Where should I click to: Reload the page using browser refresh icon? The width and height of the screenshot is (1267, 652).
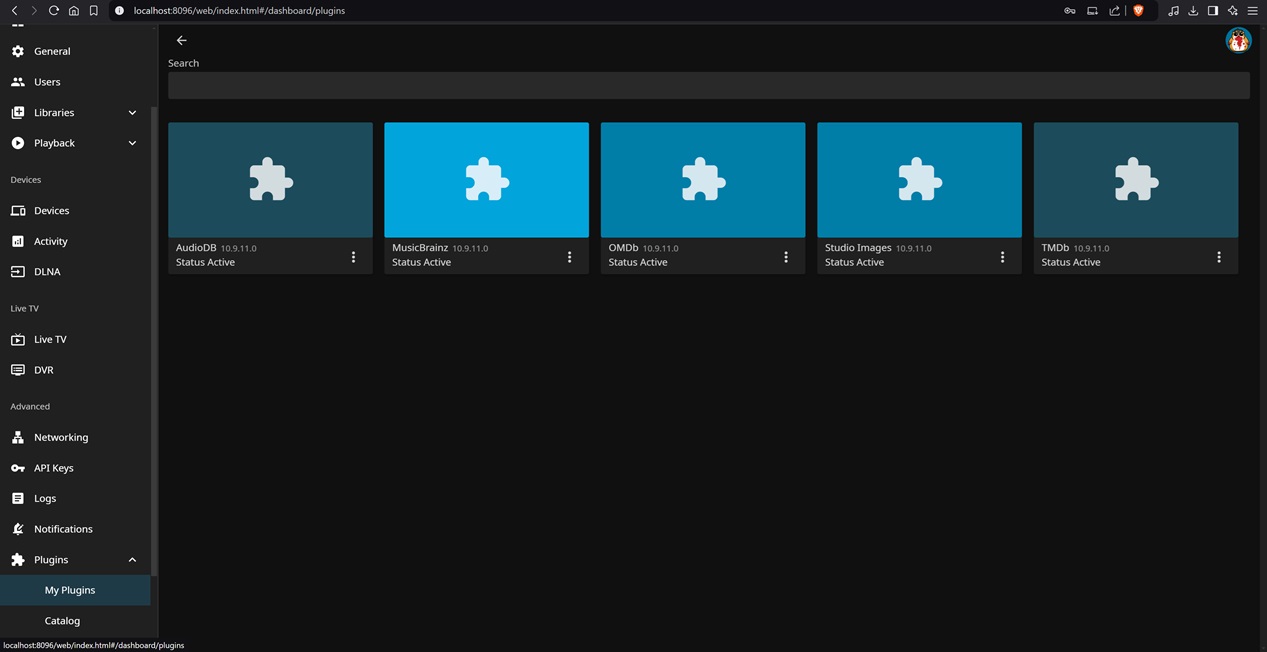[x=54, y=11]
